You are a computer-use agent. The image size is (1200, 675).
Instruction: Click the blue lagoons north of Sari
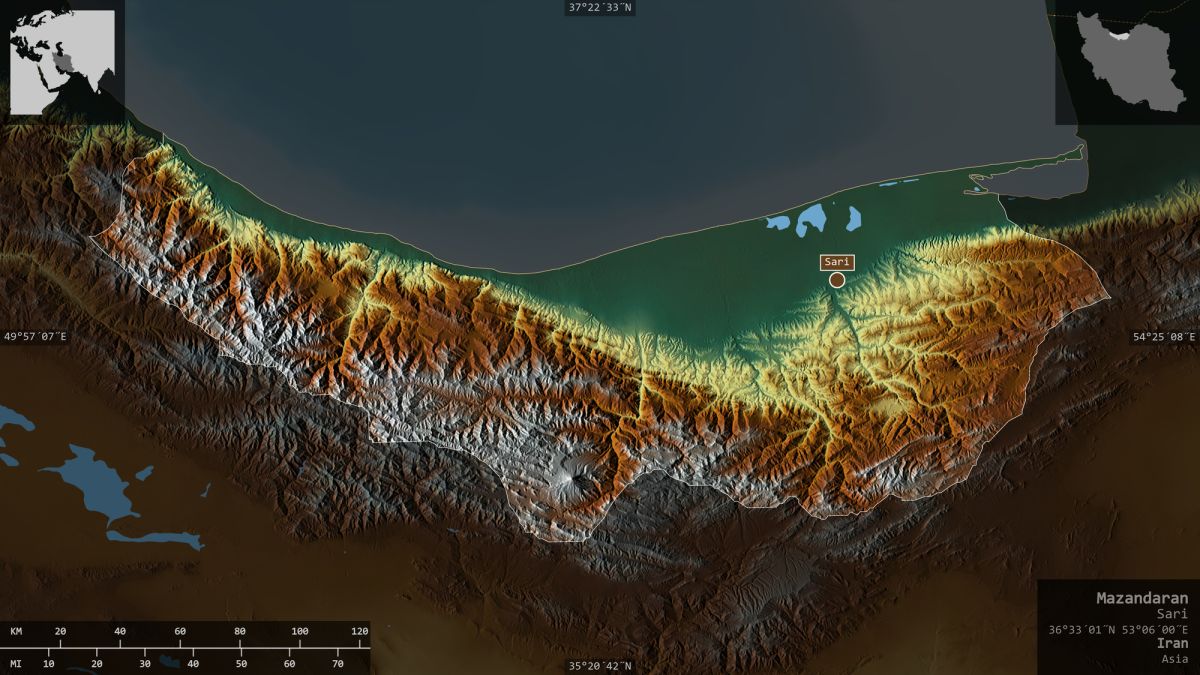pos(812,220)
